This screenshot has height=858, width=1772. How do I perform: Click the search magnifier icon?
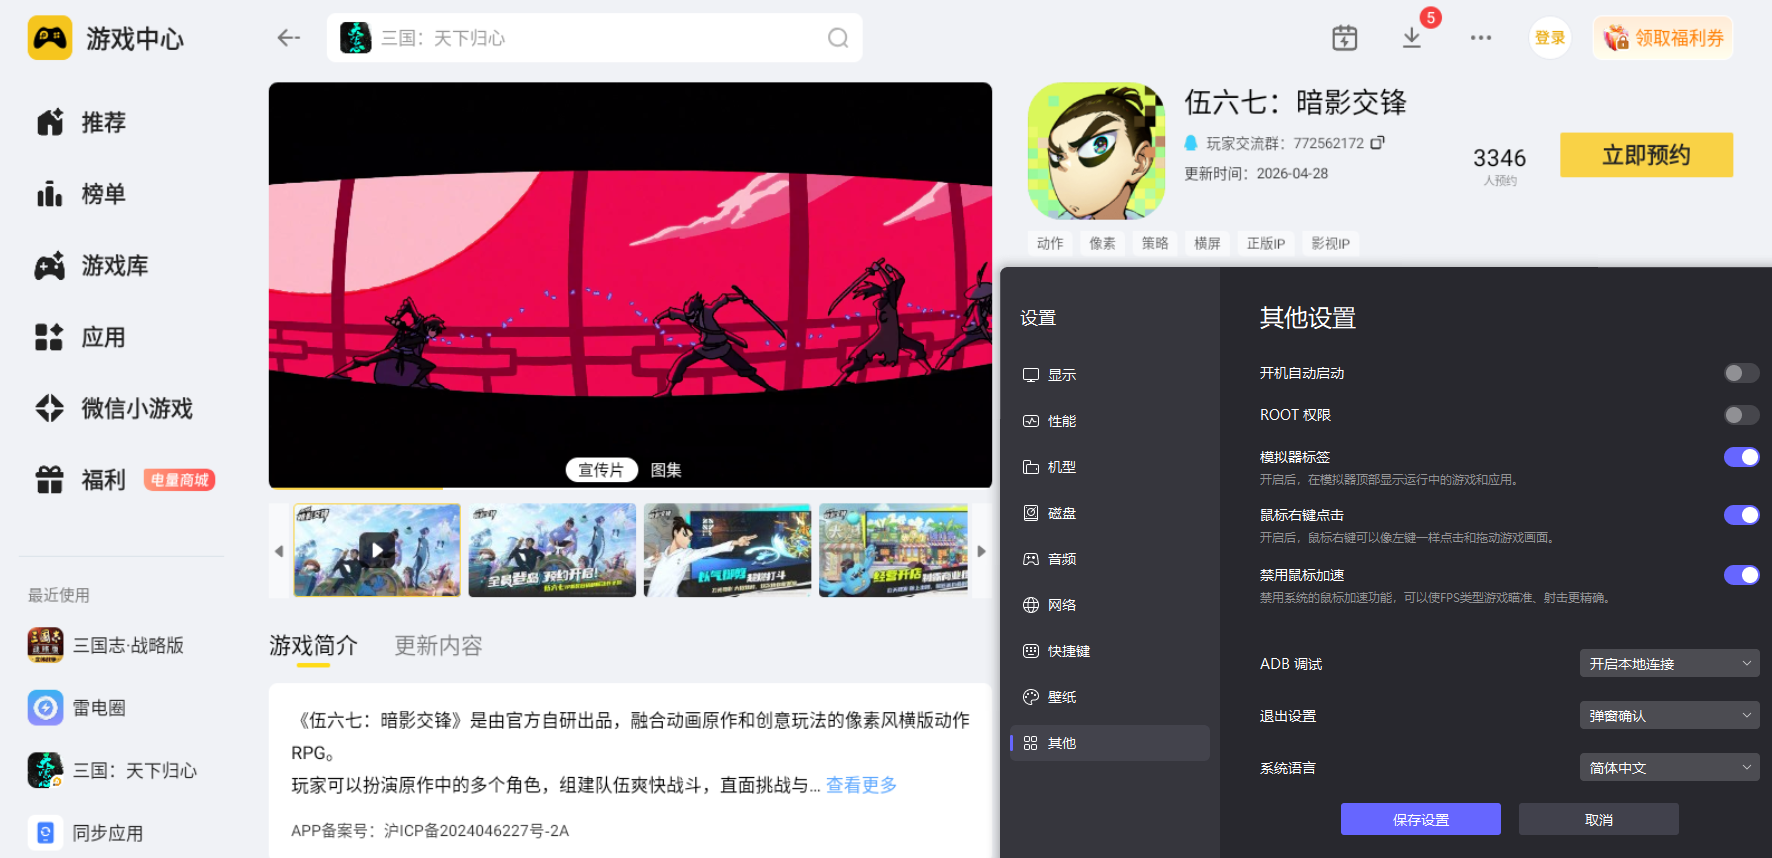click(x=838, y=38)
